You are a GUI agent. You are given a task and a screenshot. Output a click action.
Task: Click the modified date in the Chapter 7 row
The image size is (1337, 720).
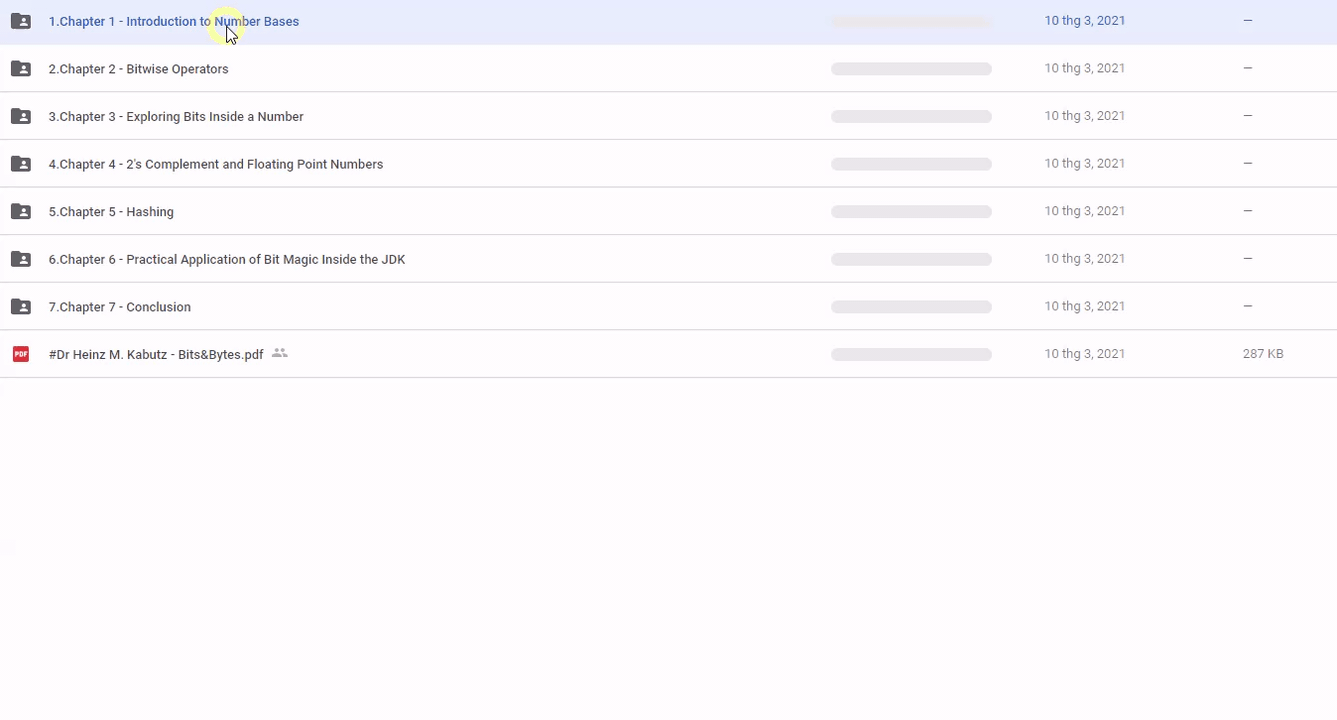click(1084, 306)
